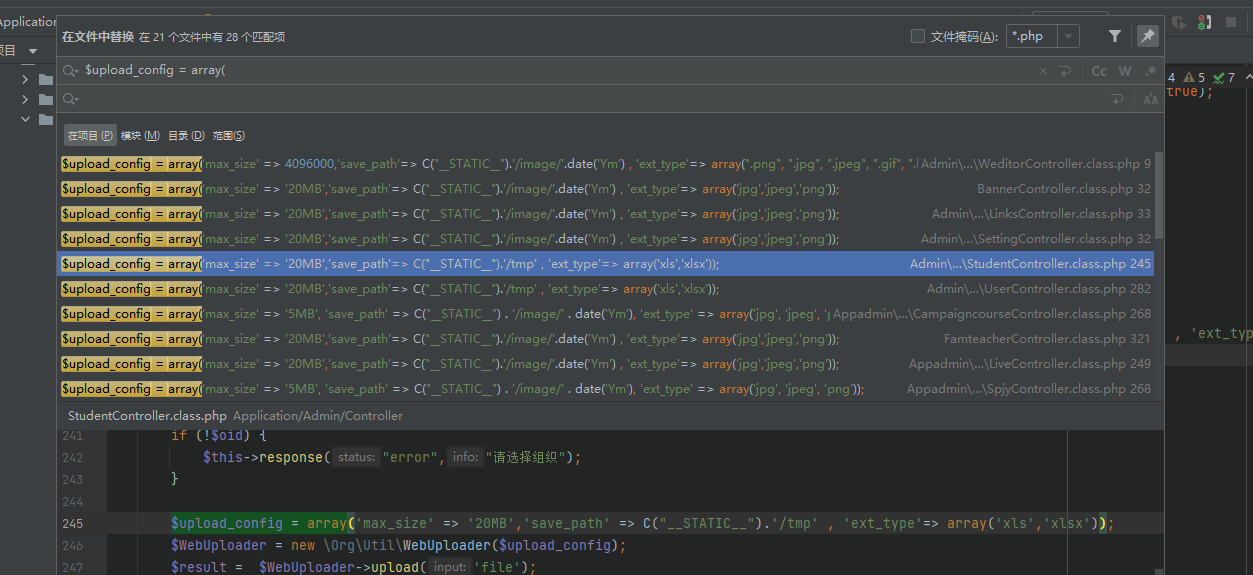
Task: Click the Application breadcrumb in the navigation bar
Action: tap(27, 22)
